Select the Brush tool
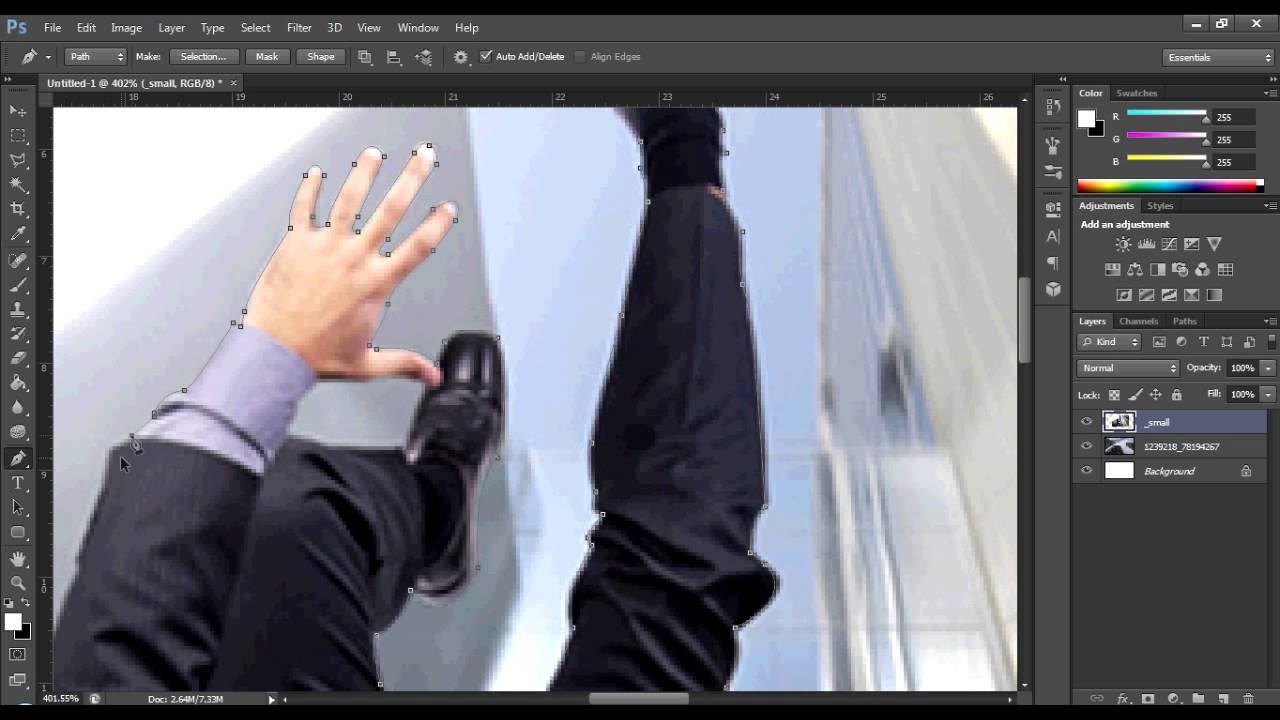This screenshot has height=720, width=1280. 18,284
